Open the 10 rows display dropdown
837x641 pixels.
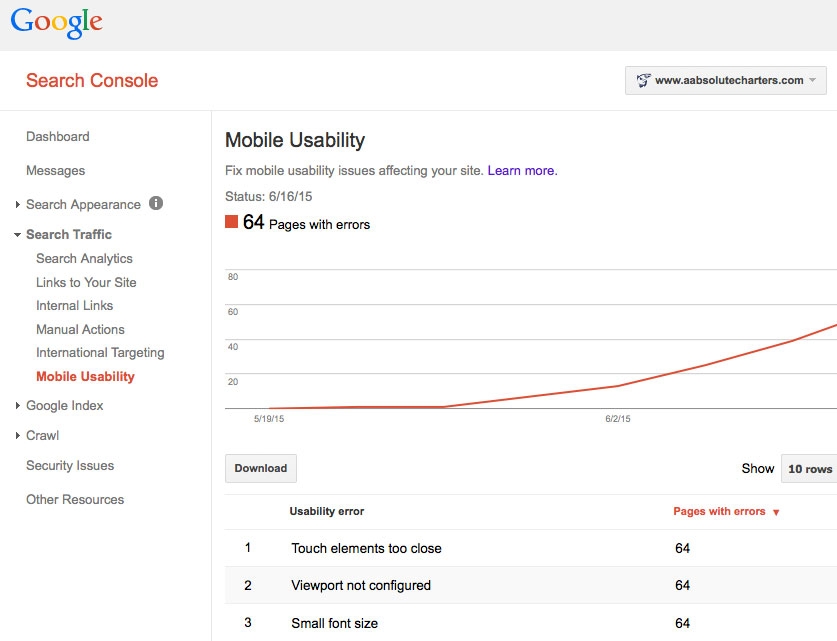809,469
